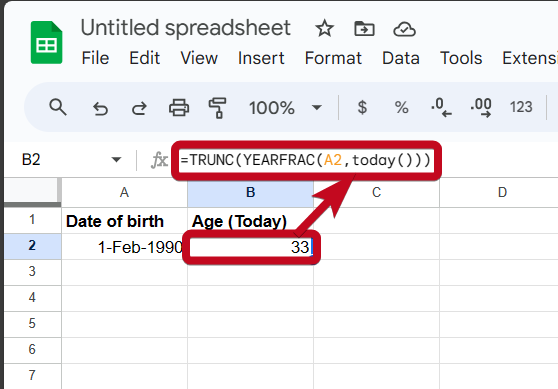
Task: Print the spreadsheet
Action: coord(179,107)
